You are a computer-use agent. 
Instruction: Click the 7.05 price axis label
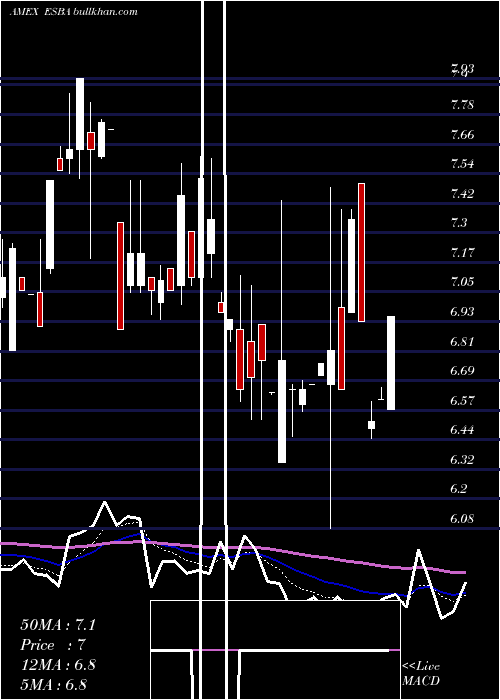[x=462, y=282]
